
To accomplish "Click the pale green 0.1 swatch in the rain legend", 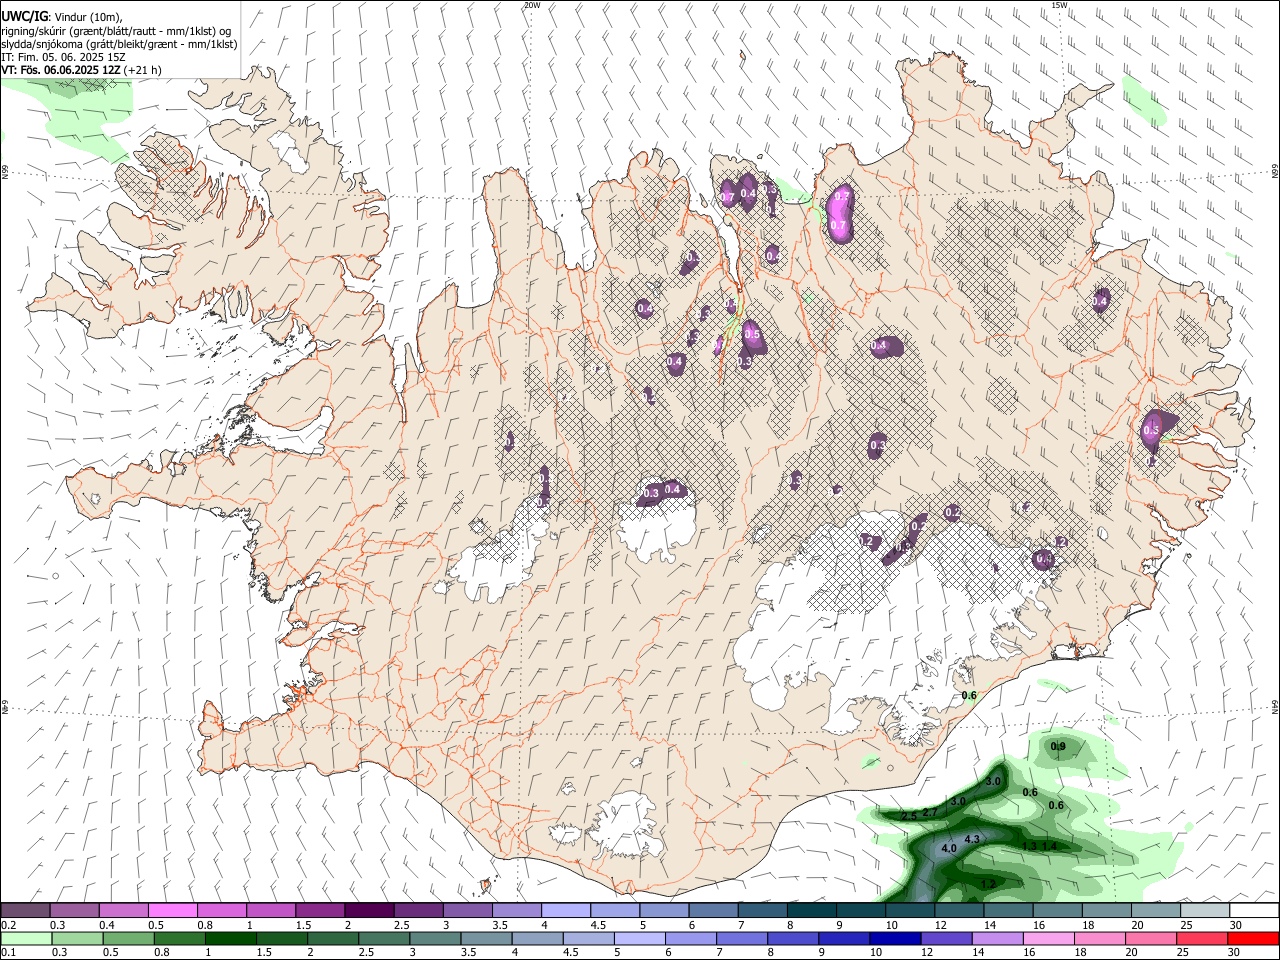I will [25, 938].
